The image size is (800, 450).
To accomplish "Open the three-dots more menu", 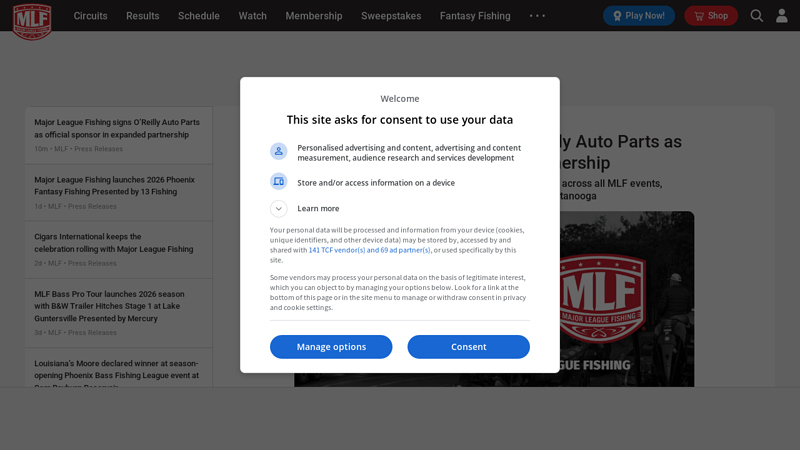I will [x=537, y=16].
